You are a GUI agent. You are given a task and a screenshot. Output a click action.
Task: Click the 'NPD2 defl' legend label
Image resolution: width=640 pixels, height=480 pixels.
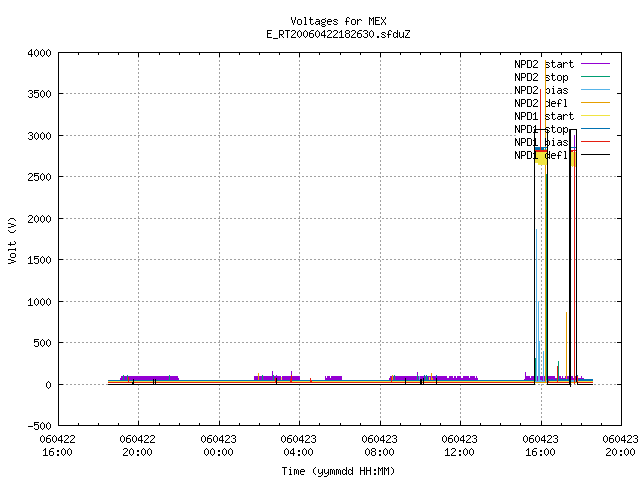coord(541,103)
